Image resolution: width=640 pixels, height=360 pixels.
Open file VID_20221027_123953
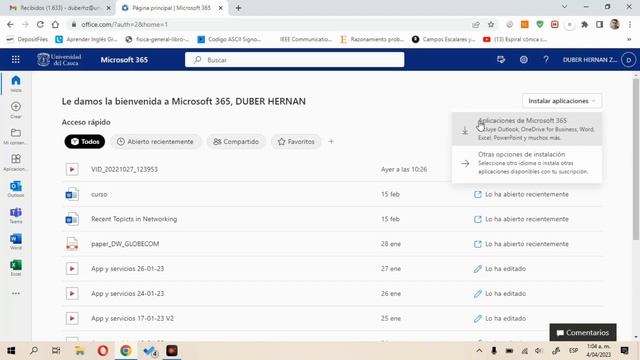(124, 169)
